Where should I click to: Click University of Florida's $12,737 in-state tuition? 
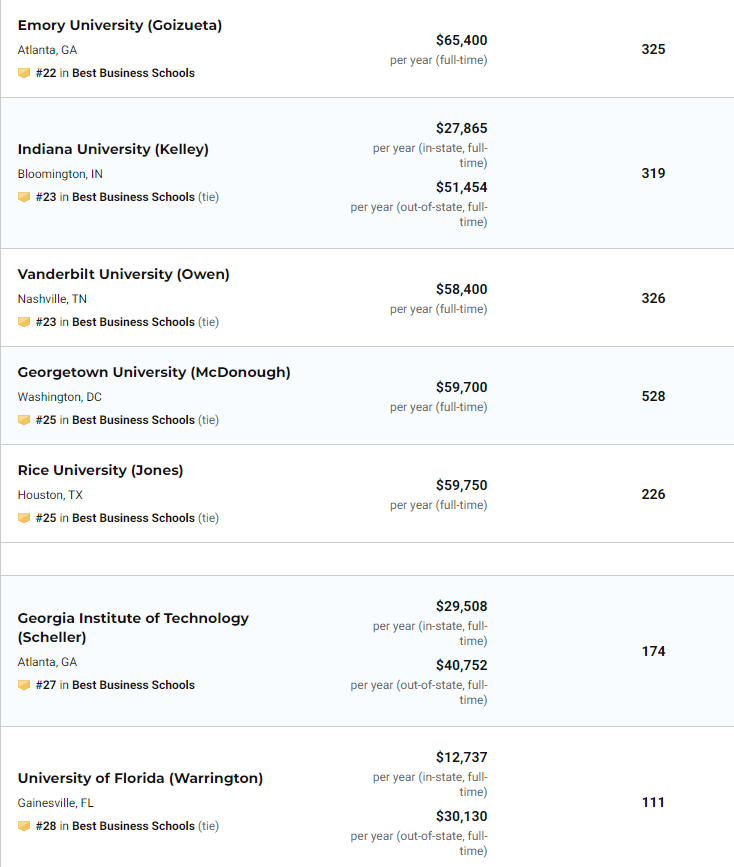point(461,757)
